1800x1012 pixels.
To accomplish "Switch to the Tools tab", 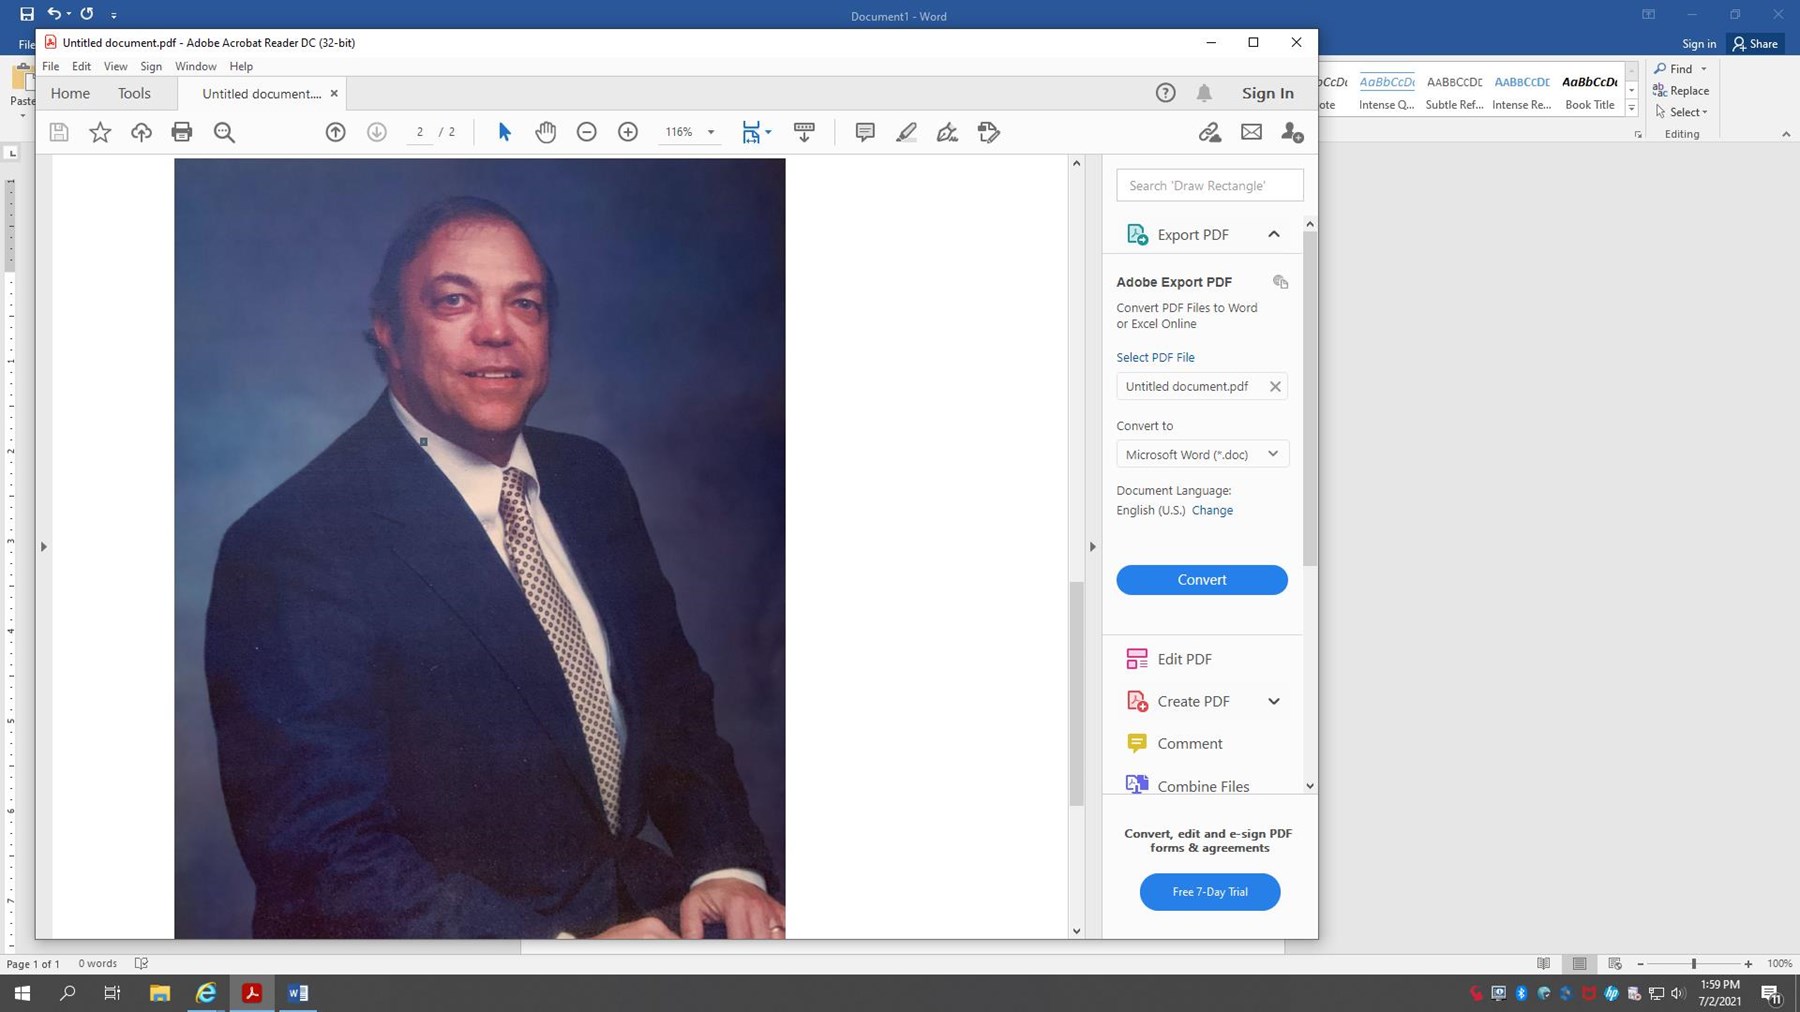I will point(134,92).
